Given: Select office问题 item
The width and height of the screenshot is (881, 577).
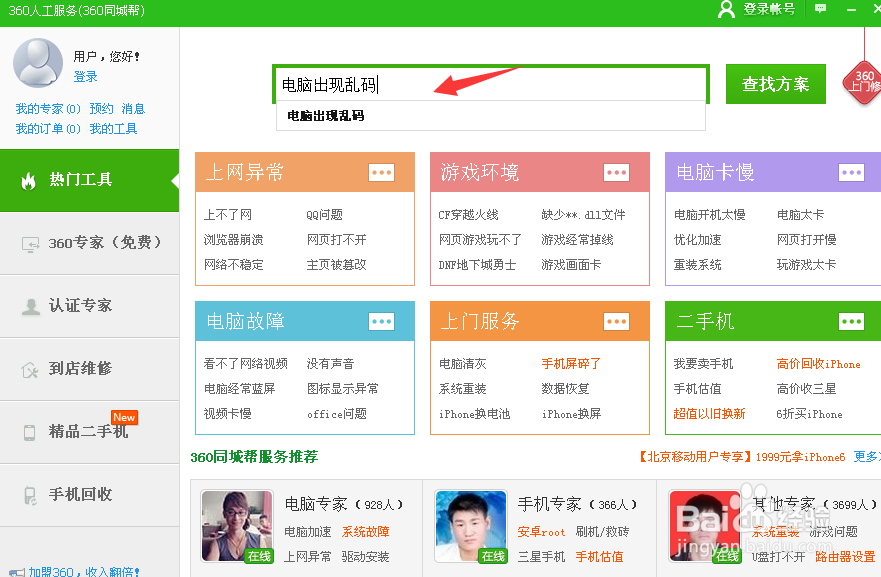Looking at the screenshot, I should pos(337,414).
